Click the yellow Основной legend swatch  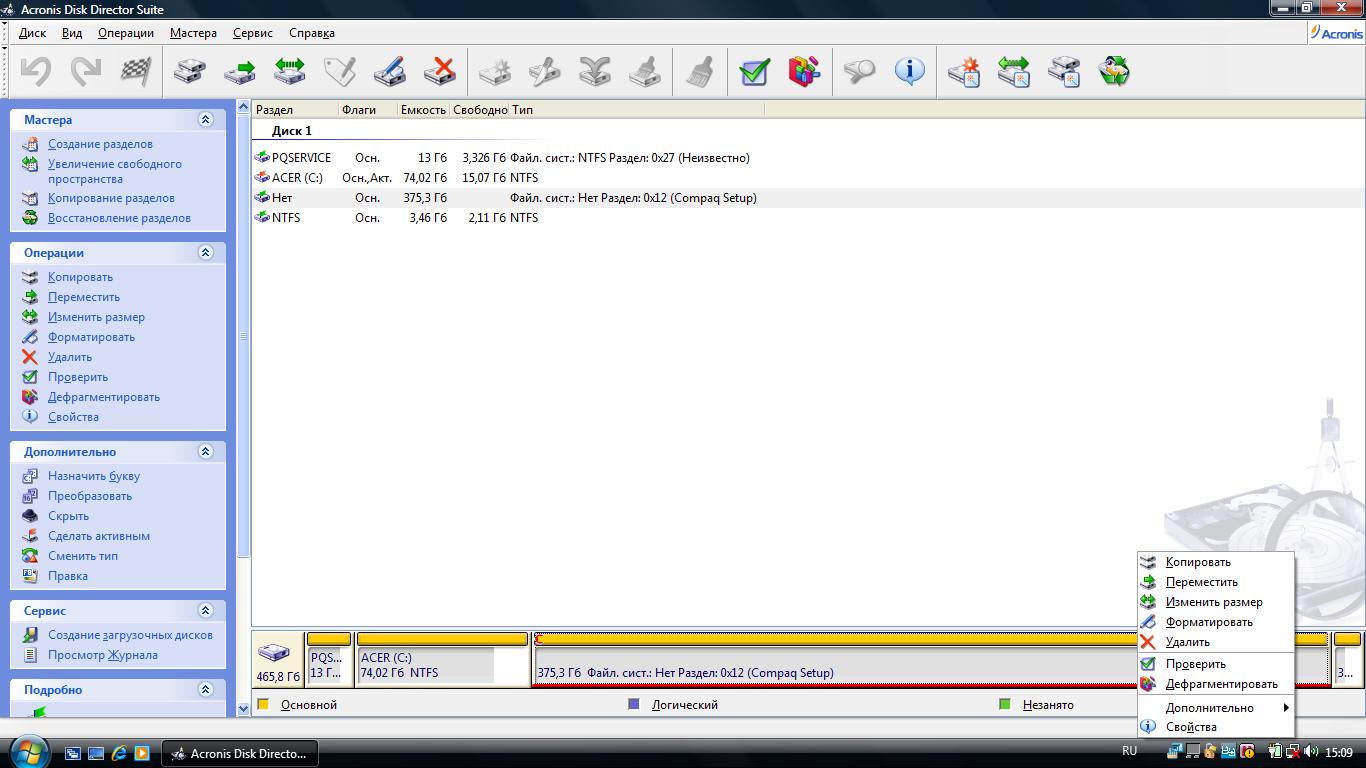click(264, 704)
